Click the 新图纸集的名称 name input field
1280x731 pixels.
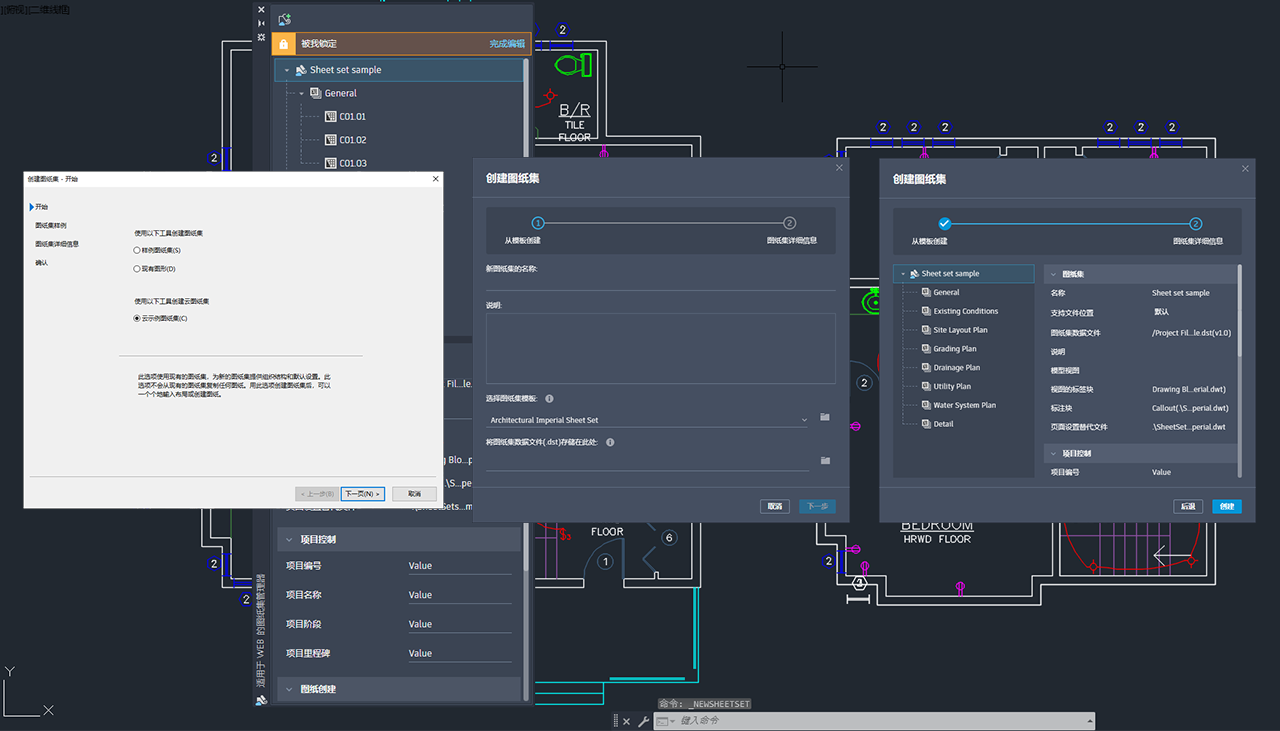[661, 282]
